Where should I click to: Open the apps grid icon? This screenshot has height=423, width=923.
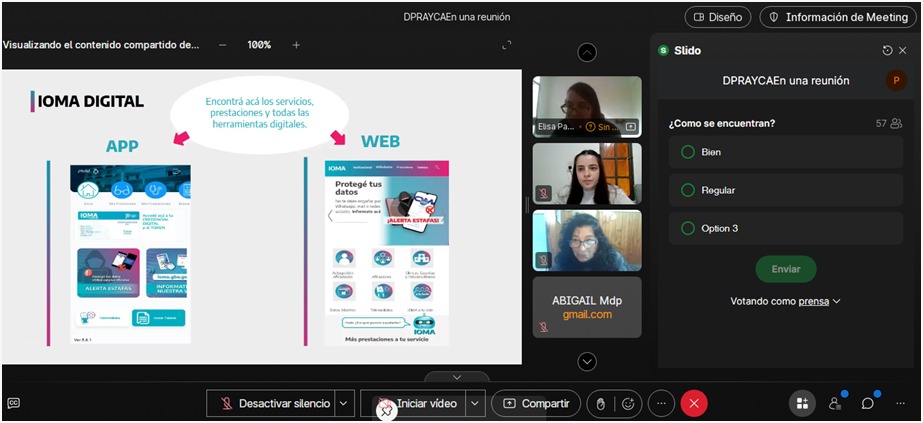click(802, 403)
